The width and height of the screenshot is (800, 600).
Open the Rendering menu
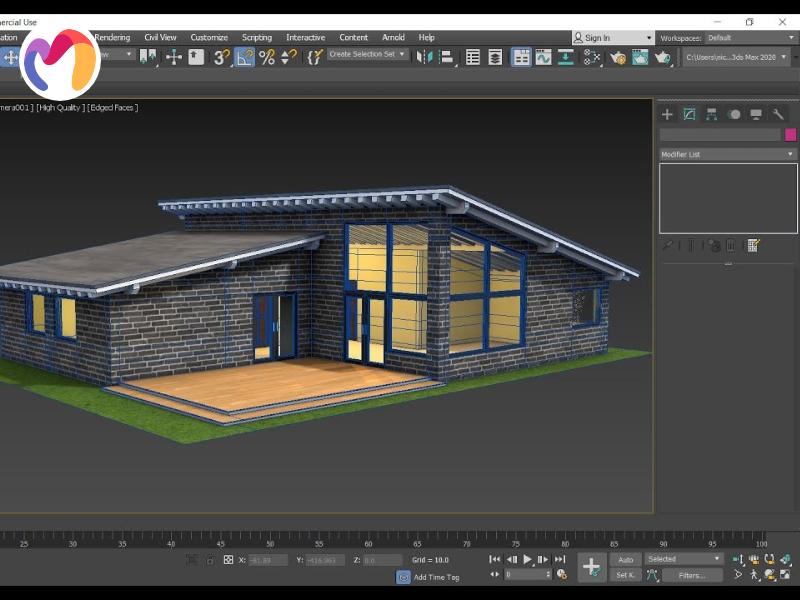point(112,38)
